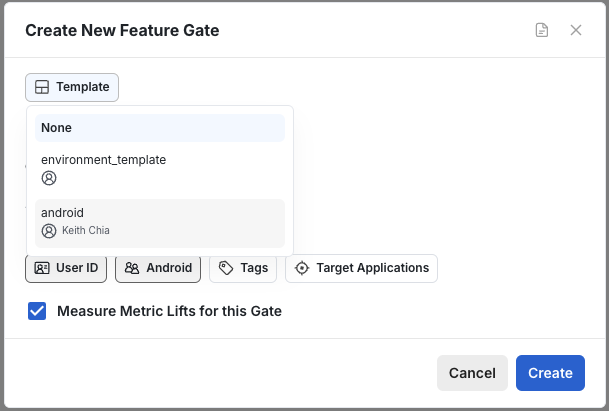
Task: Open the Target Applications selector
Action: point(361,268)
